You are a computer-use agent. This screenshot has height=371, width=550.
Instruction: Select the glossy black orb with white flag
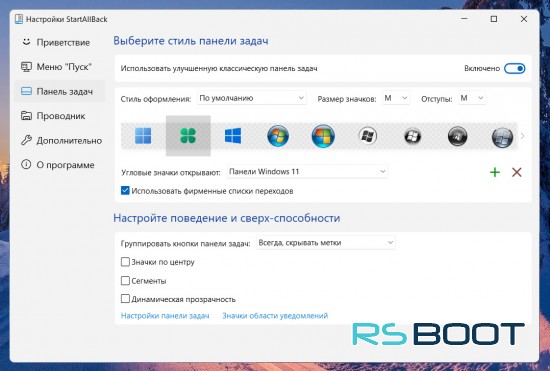pos(412,136)
